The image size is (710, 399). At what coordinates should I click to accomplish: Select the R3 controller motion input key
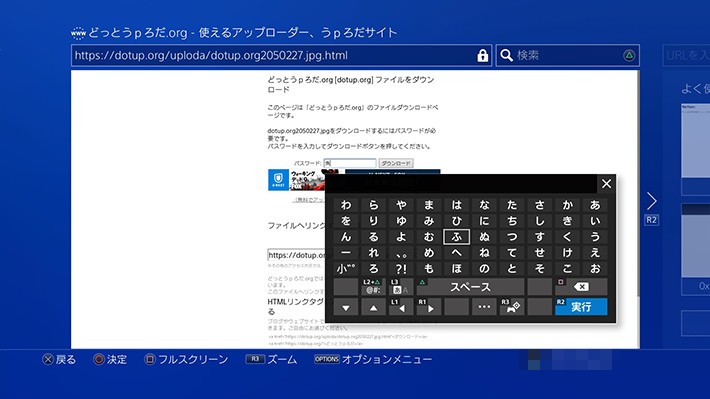[512, 307]
